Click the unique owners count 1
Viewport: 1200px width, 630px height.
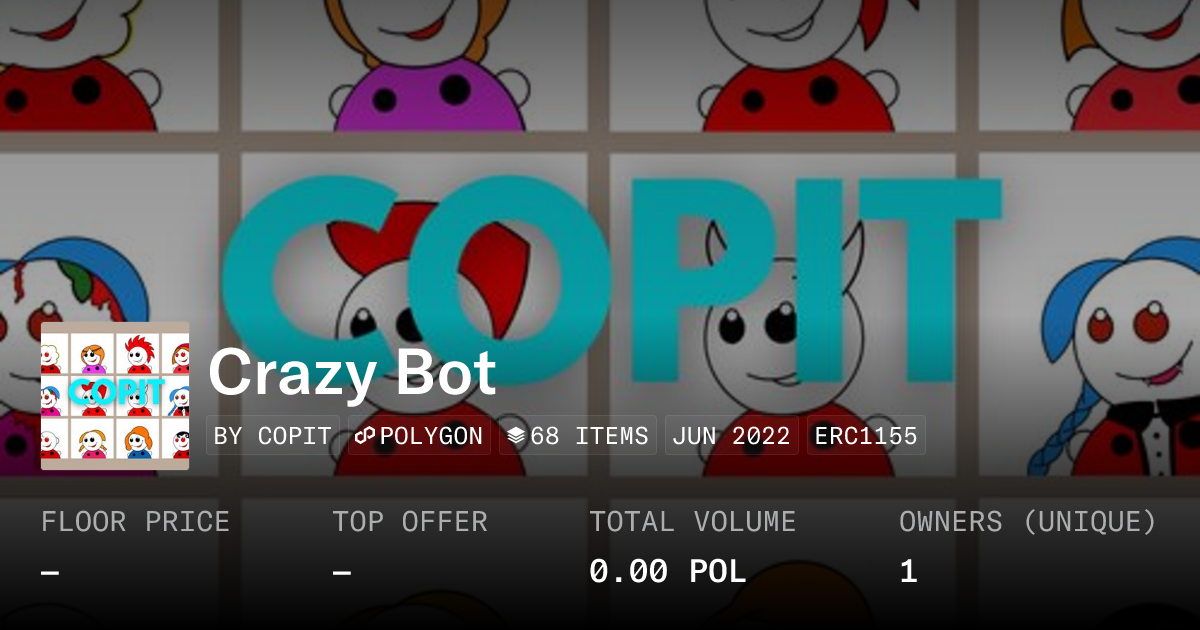pos(908,572)
